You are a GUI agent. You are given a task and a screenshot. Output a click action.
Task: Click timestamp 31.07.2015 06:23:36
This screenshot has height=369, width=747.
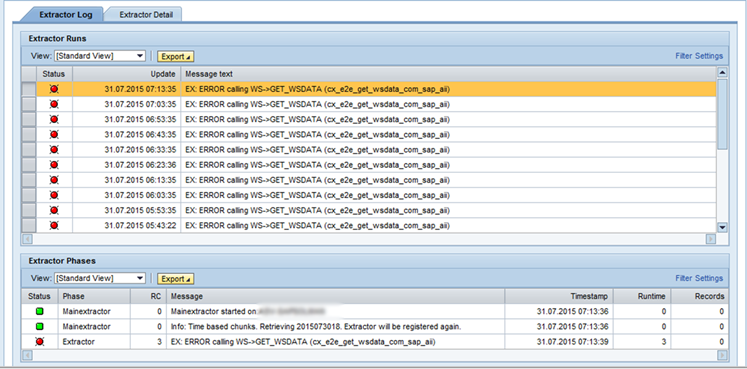pyautogui.click(x=140, y=165)
